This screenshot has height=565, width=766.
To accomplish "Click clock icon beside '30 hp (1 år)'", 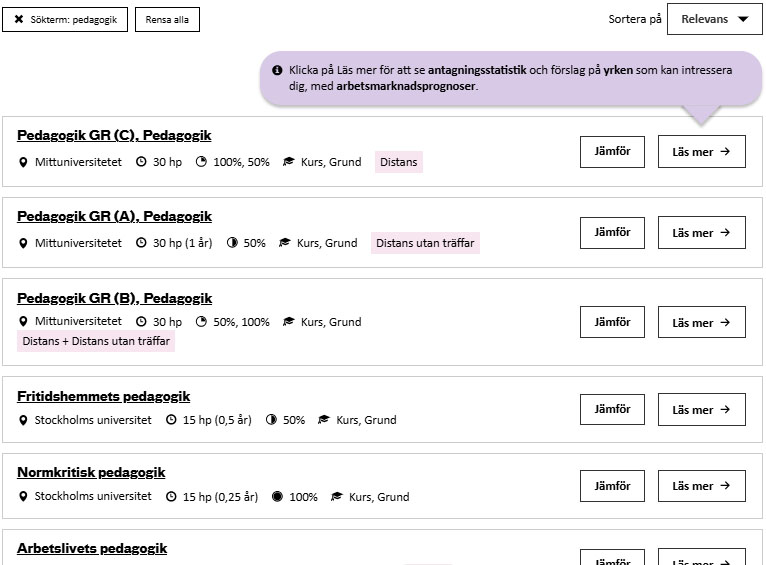I will [x=141, y=243].
